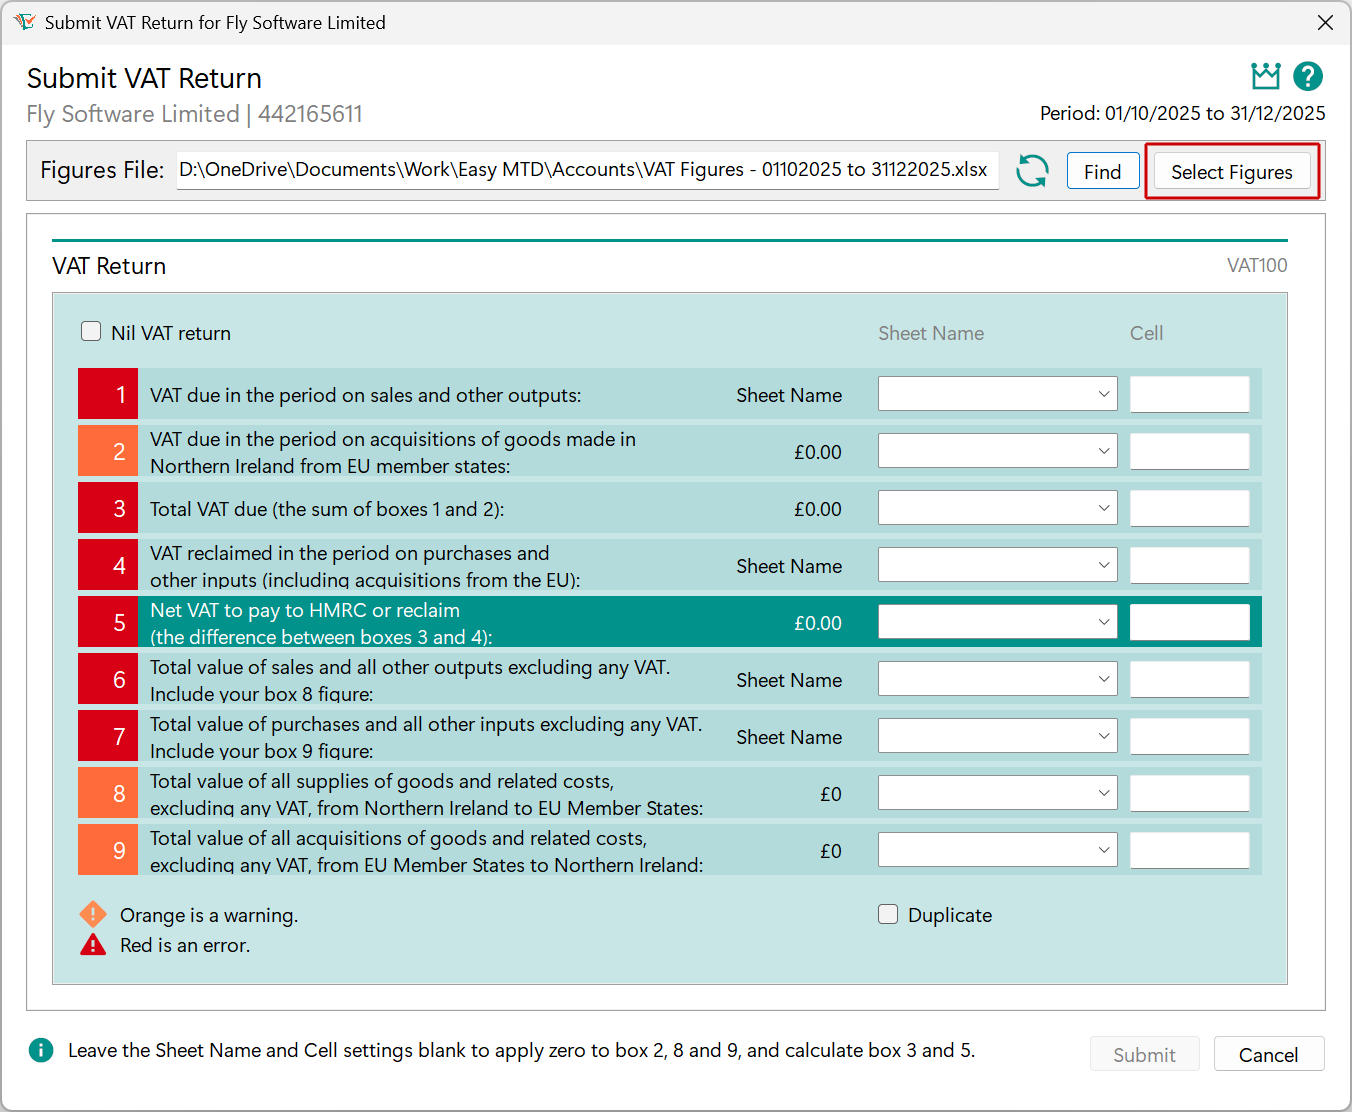The width and height of the screenshot is (1352, 1112).
Task: Click the crown upgrade icon
Action: point(1265,75)
